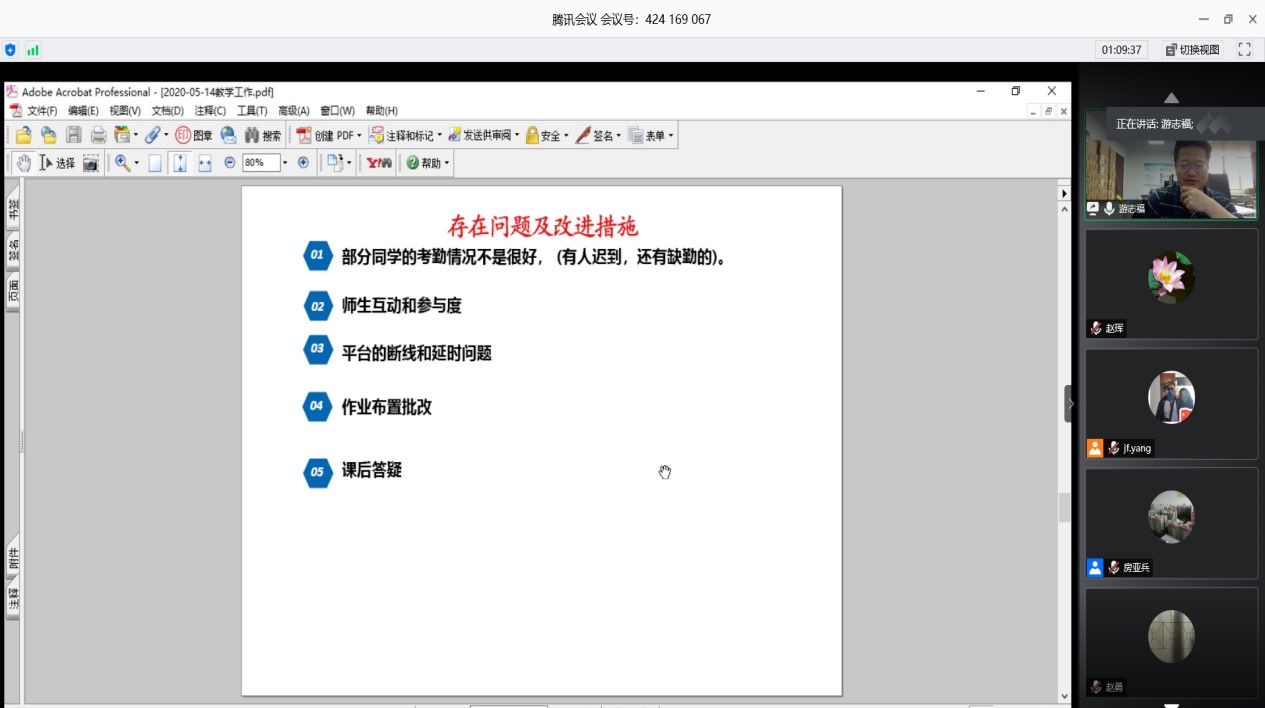Image resolution: width=1265 pixels, height=708 pixels.
Task: Expand the 注释和标记 dropdown
Action: 439,136
